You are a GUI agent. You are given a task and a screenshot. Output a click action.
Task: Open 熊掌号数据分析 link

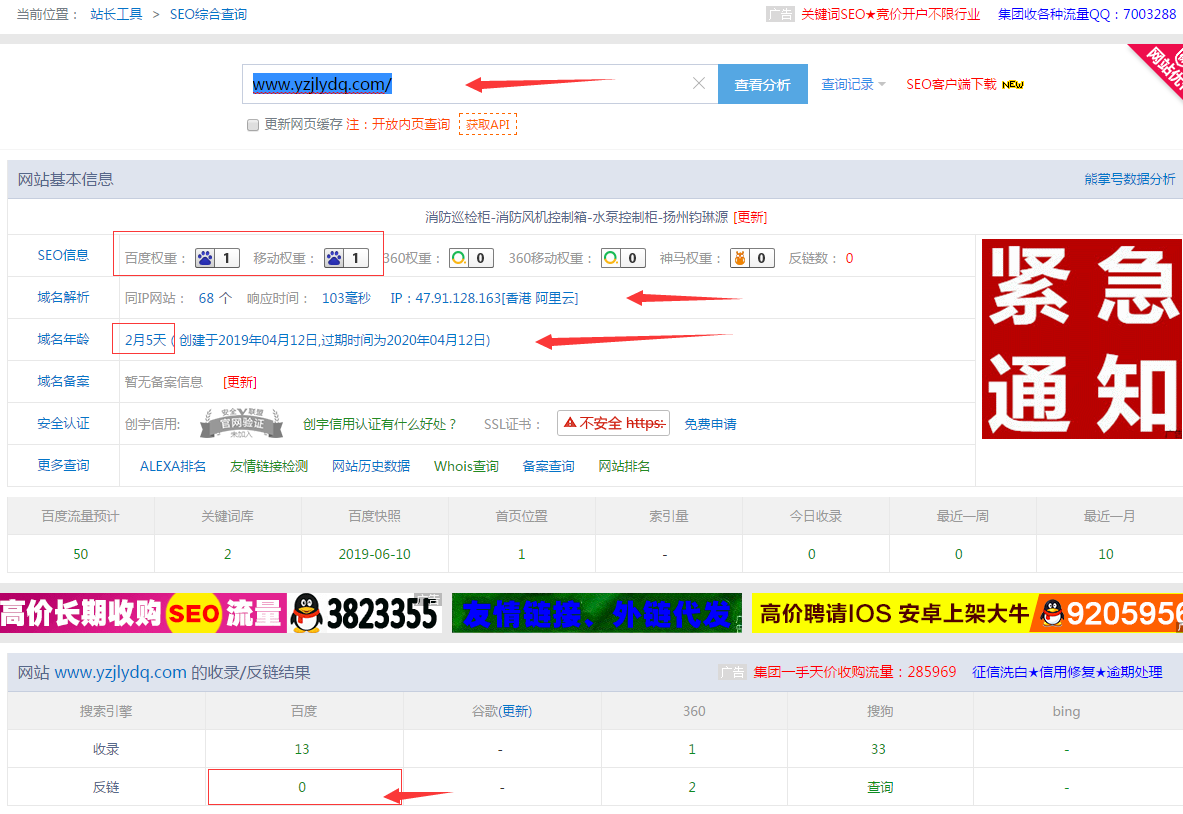(1129, 179)
